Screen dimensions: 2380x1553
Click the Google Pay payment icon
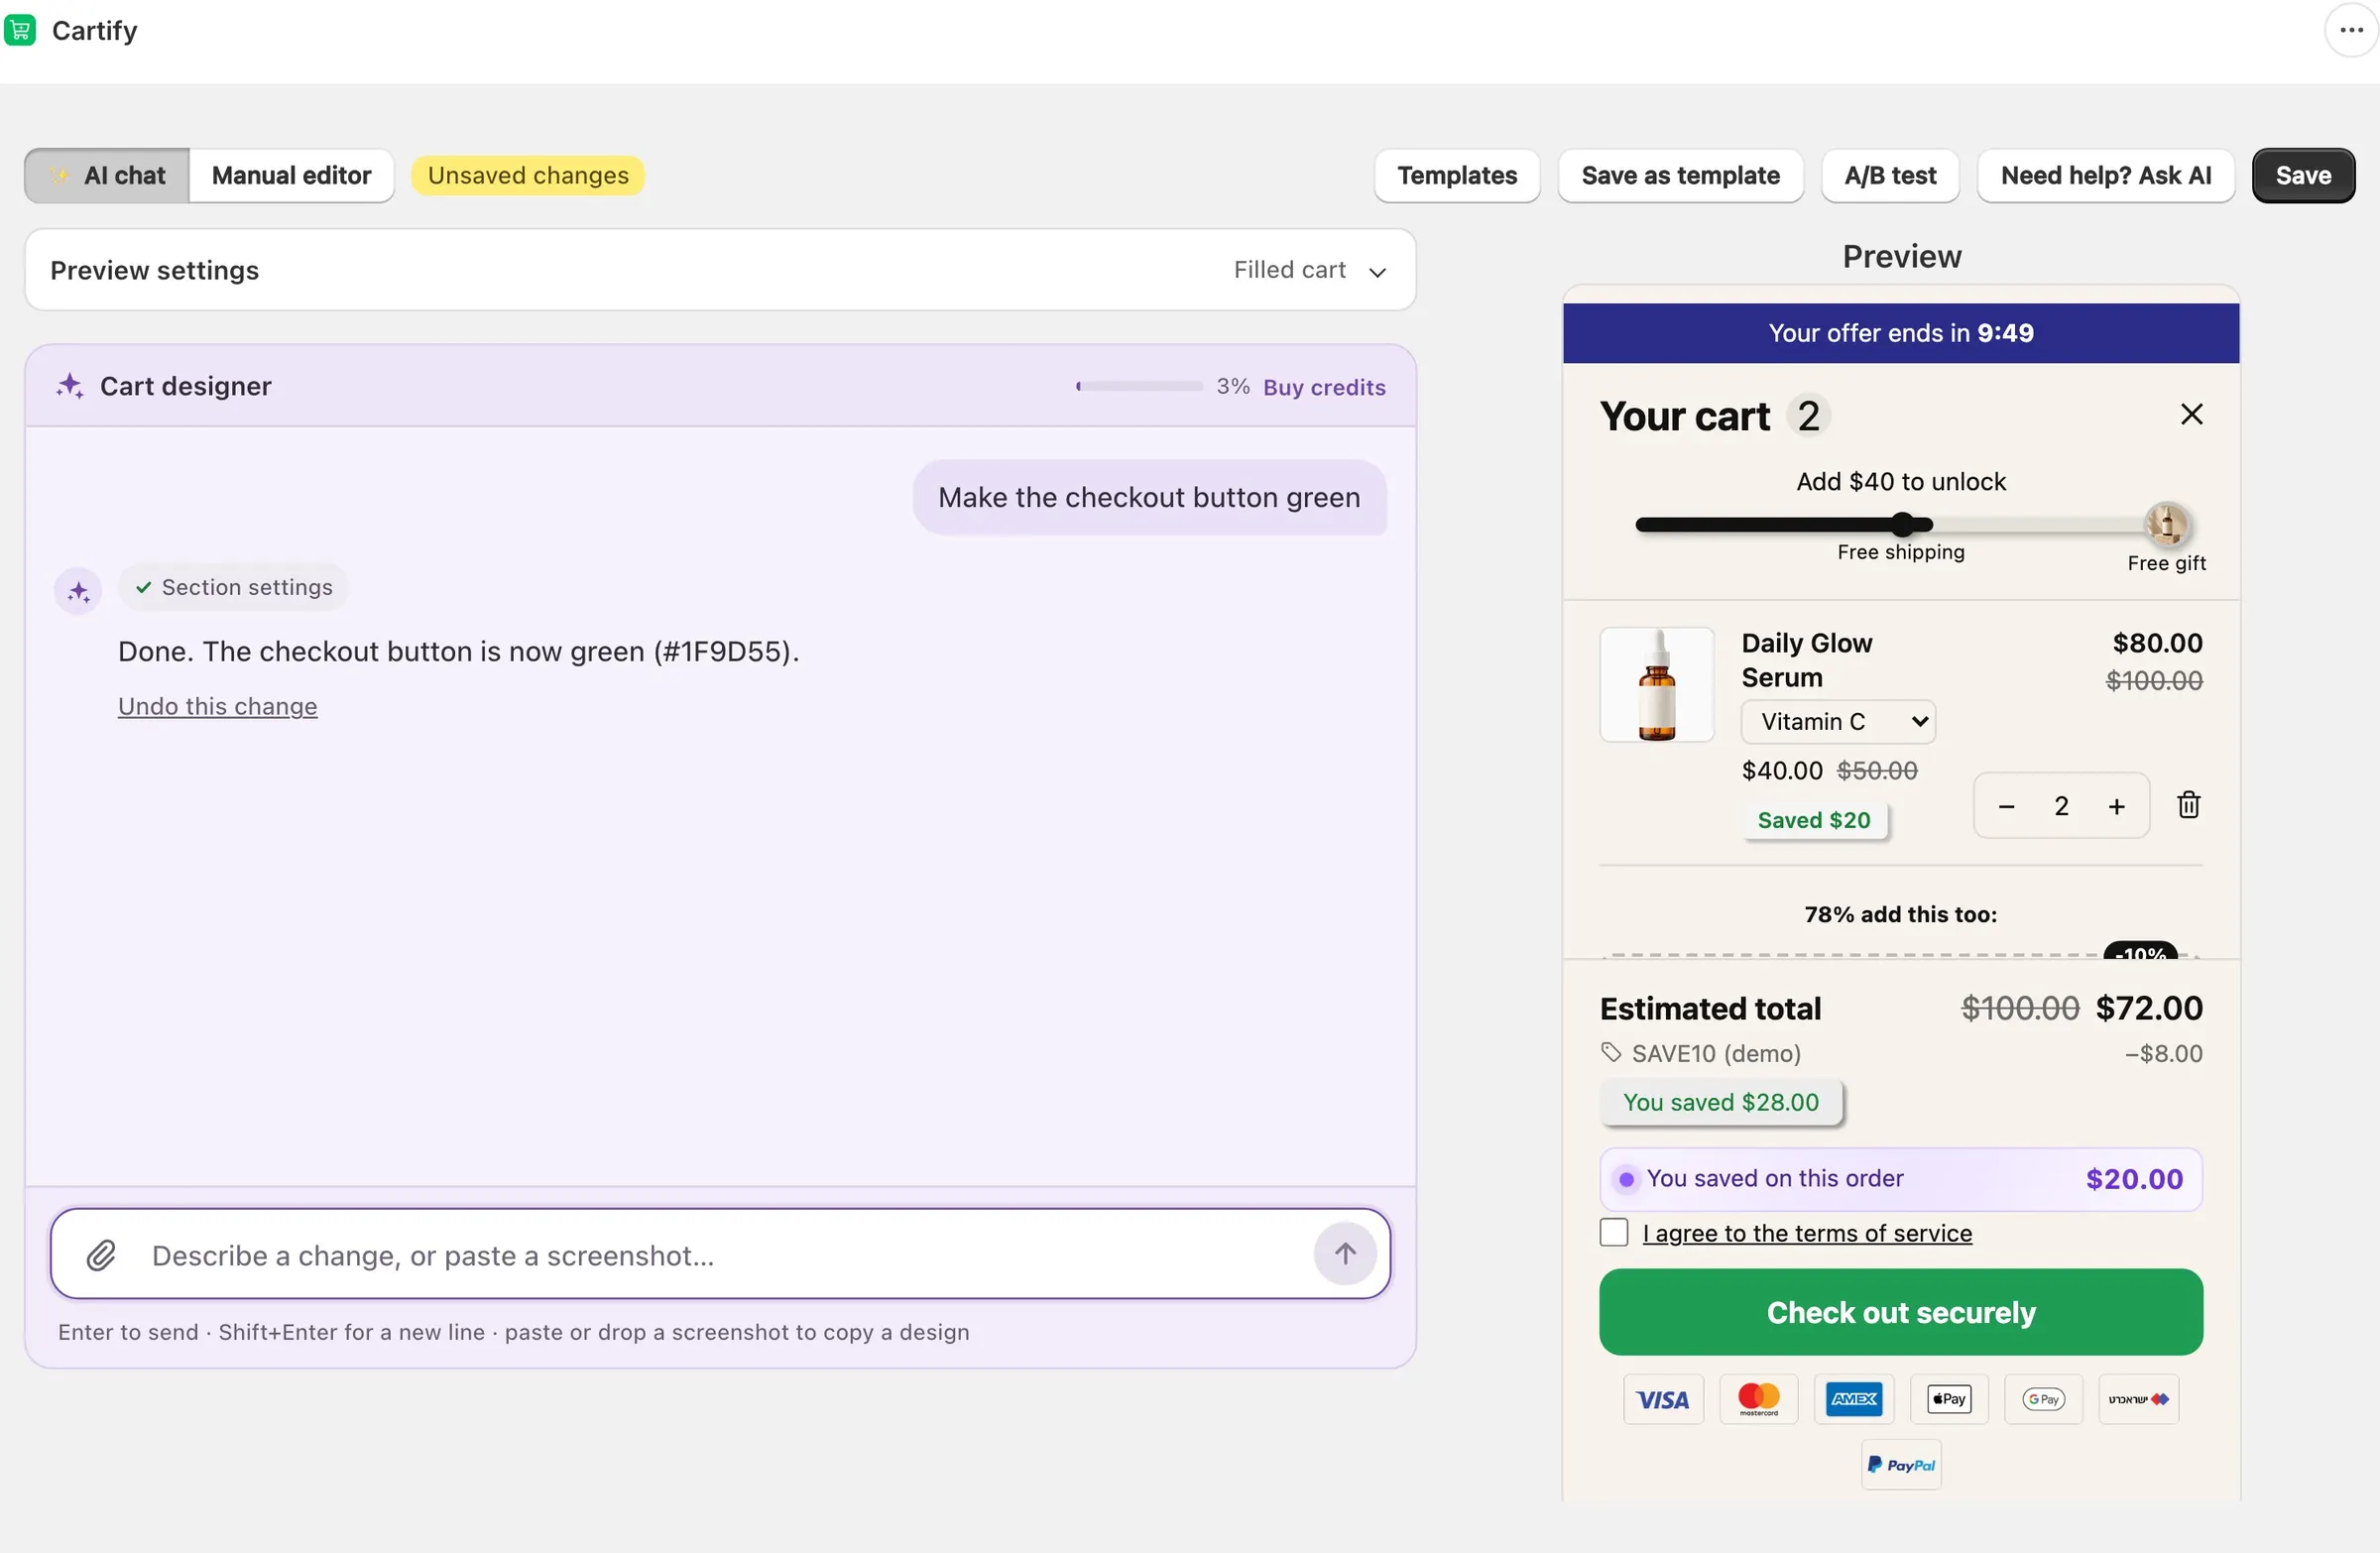tap(2043, 1399)
